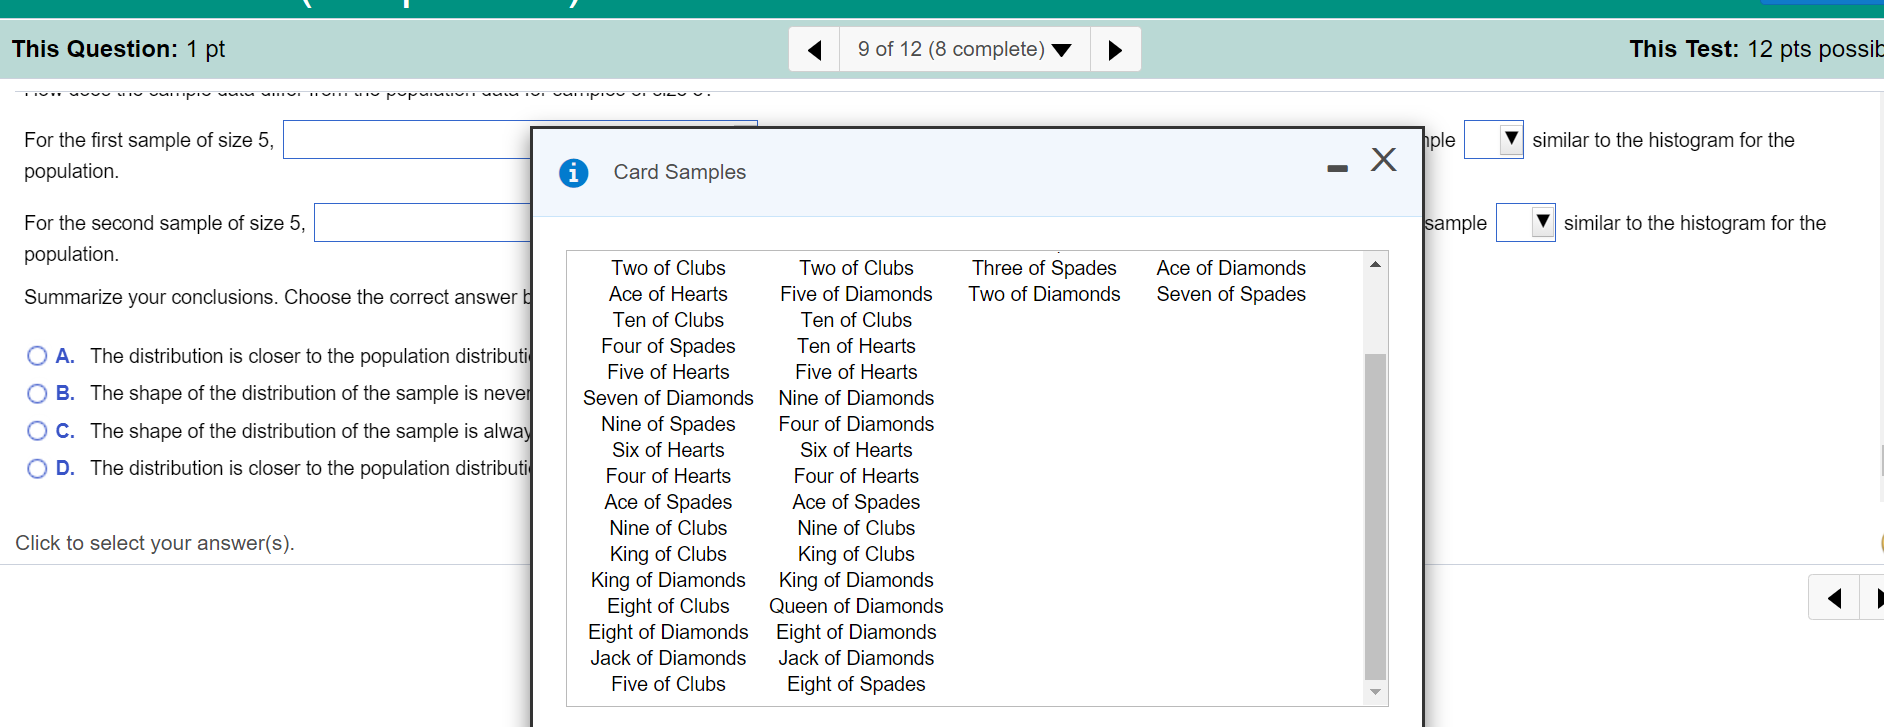Go to previous question arrow in header
1884x727 pixels.
[x=815, y=50]
